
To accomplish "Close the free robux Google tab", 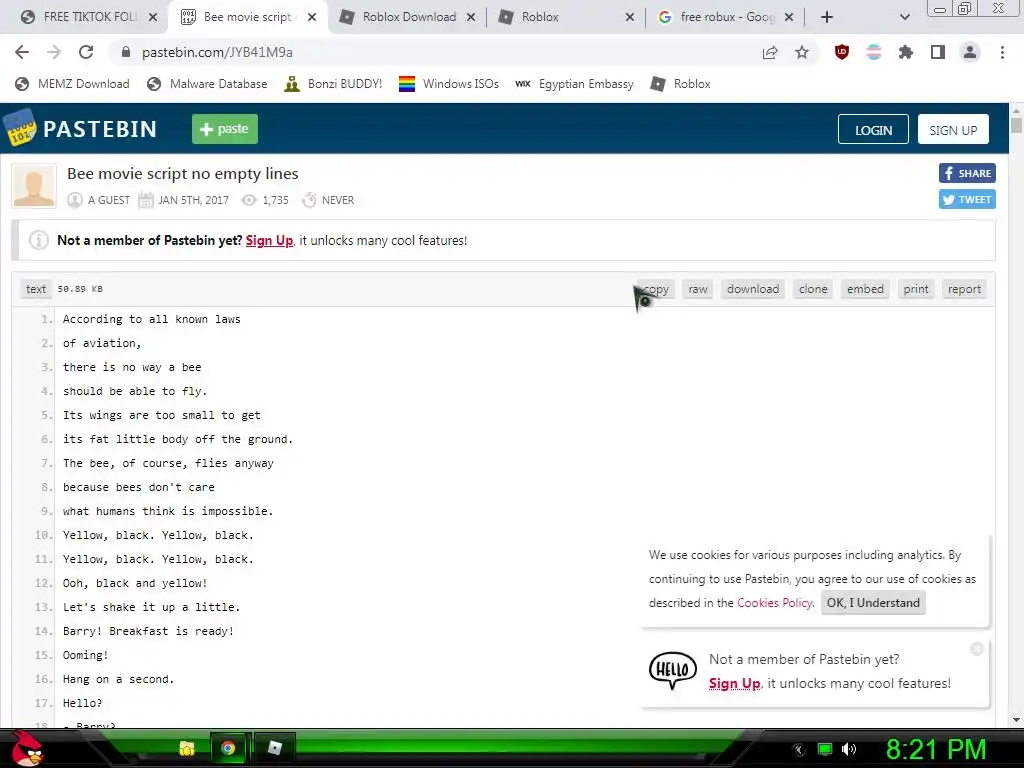I will [x=789, y=18].
